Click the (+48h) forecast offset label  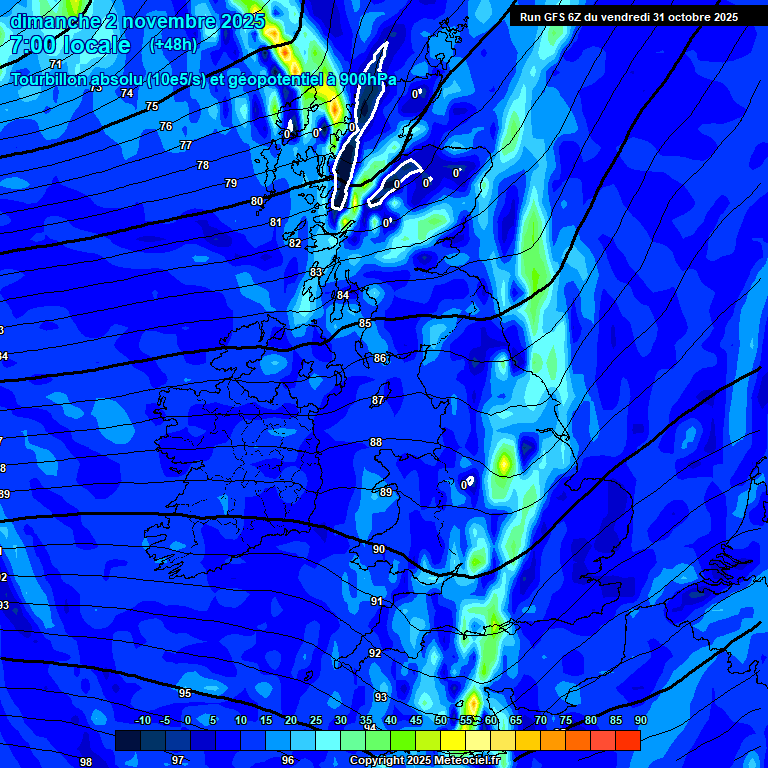[173, 45]
